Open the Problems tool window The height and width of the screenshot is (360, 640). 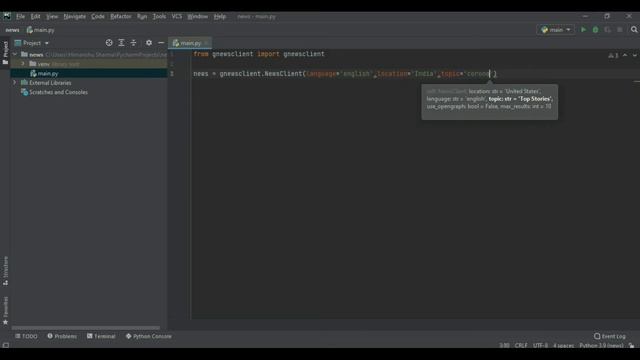pos(62,336)
